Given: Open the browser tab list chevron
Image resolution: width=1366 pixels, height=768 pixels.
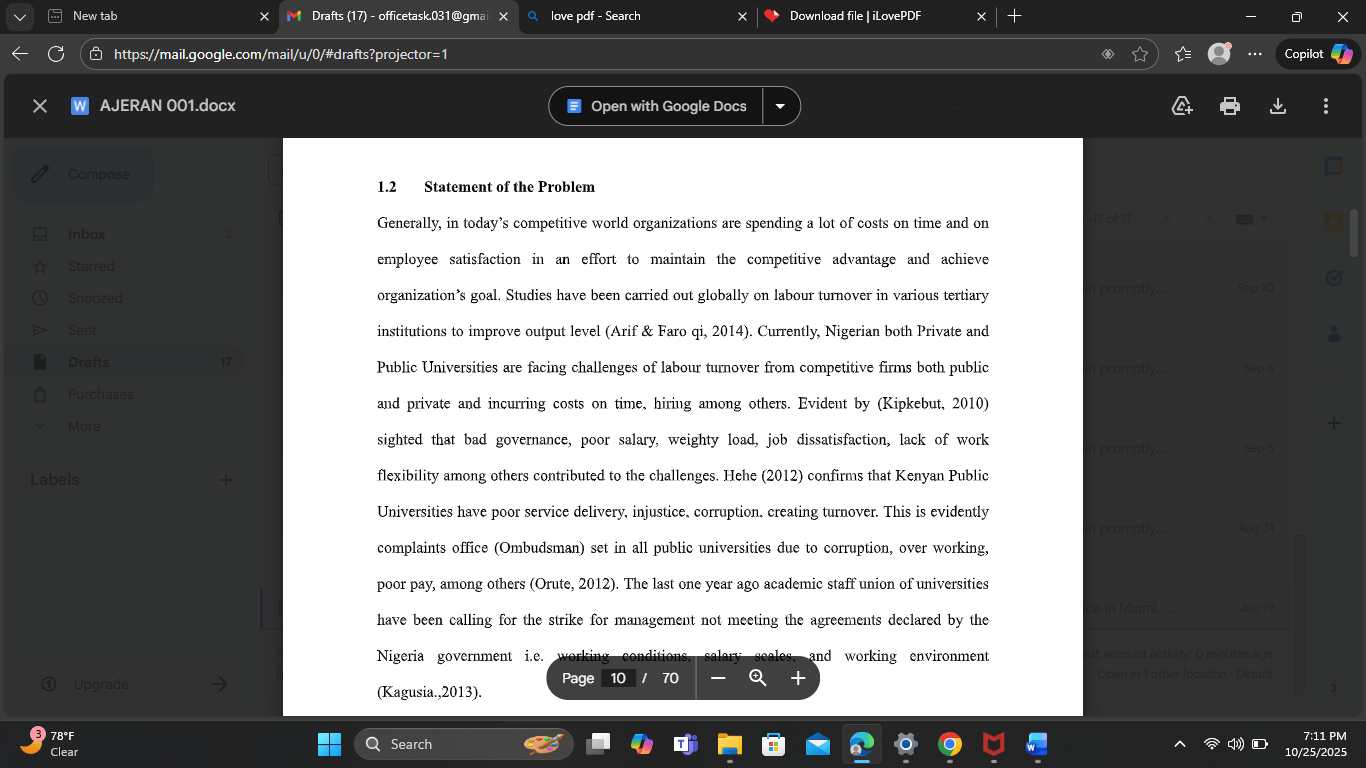Looking at the screenshot, I should pos(20,16).
